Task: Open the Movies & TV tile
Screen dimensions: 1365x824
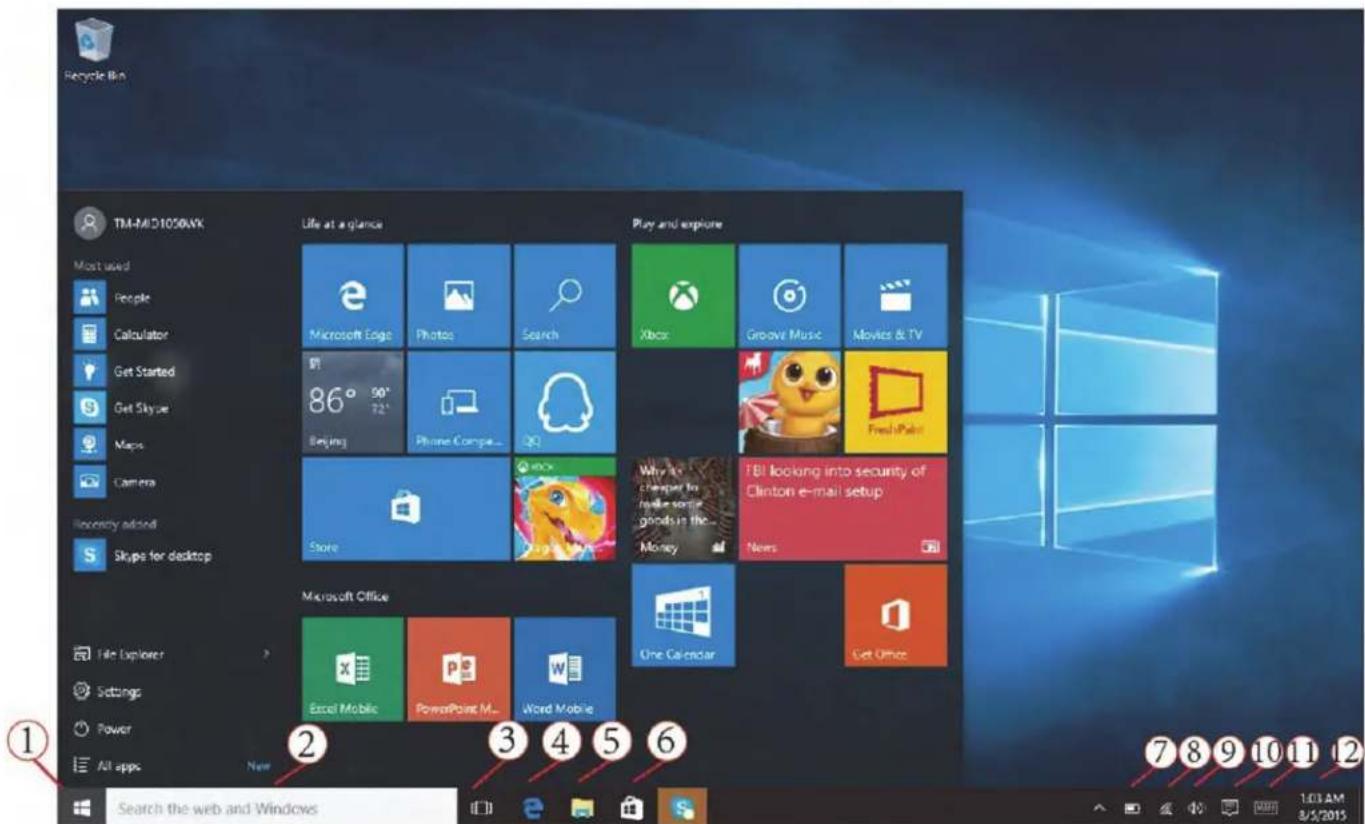Action: pyautogui.click(x=895, y=295)
